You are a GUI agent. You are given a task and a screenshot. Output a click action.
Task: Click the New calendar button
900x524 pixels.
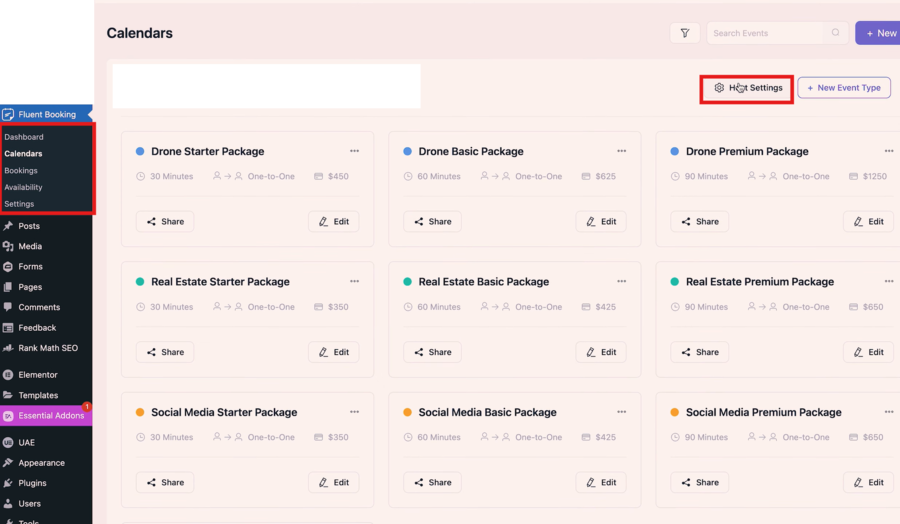(878, 33)
